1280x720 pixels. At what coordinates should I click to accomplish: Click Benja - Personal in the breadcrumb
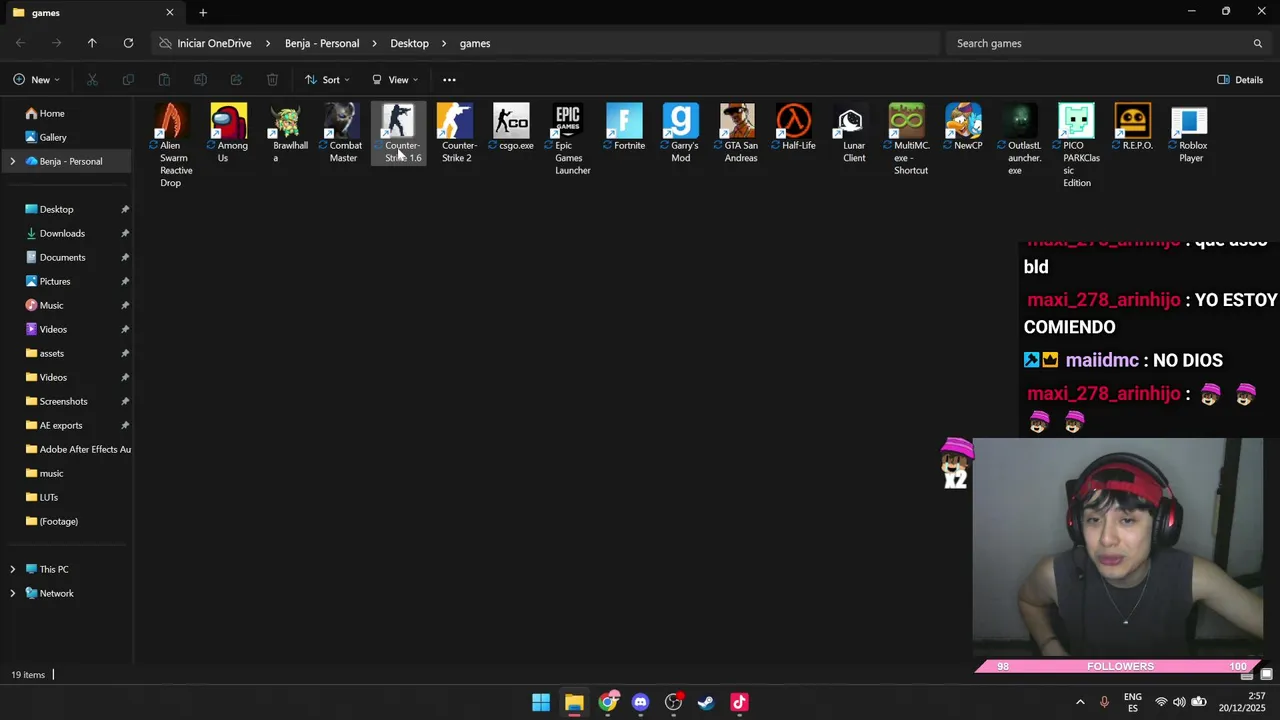[322, 43]
